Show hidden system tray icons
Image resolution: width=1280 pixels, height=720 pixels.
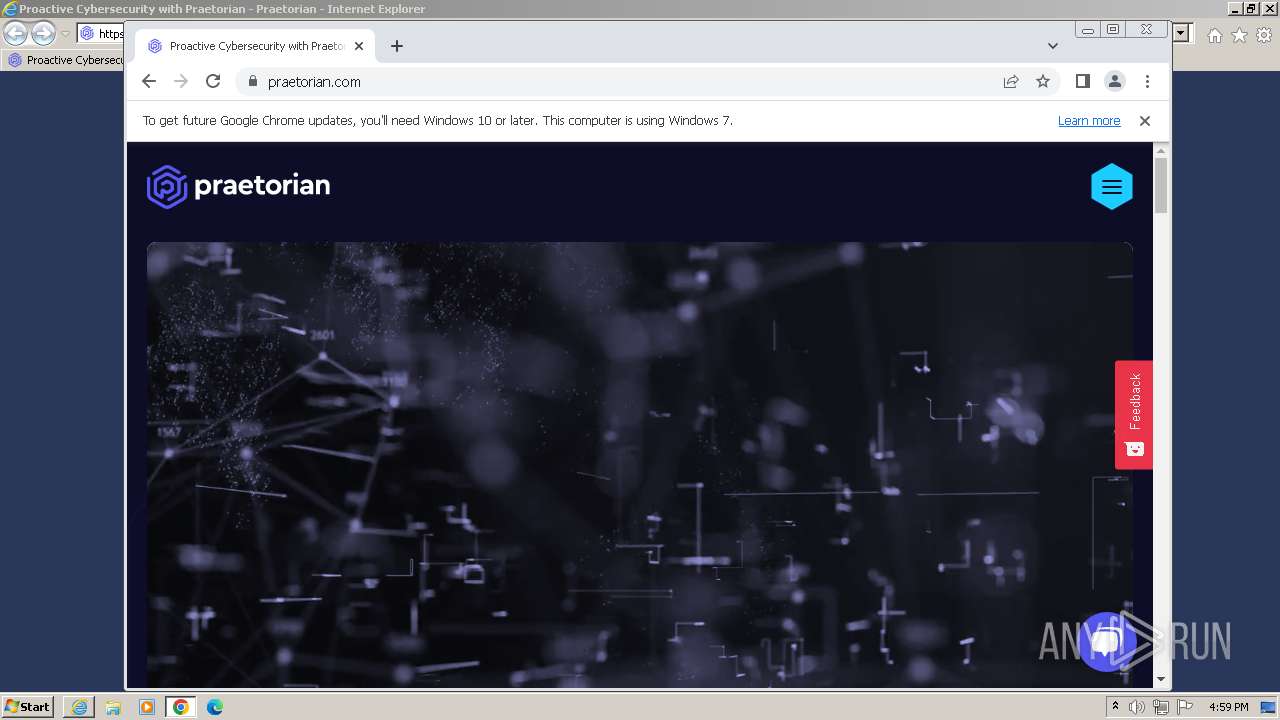point(1116,707)
